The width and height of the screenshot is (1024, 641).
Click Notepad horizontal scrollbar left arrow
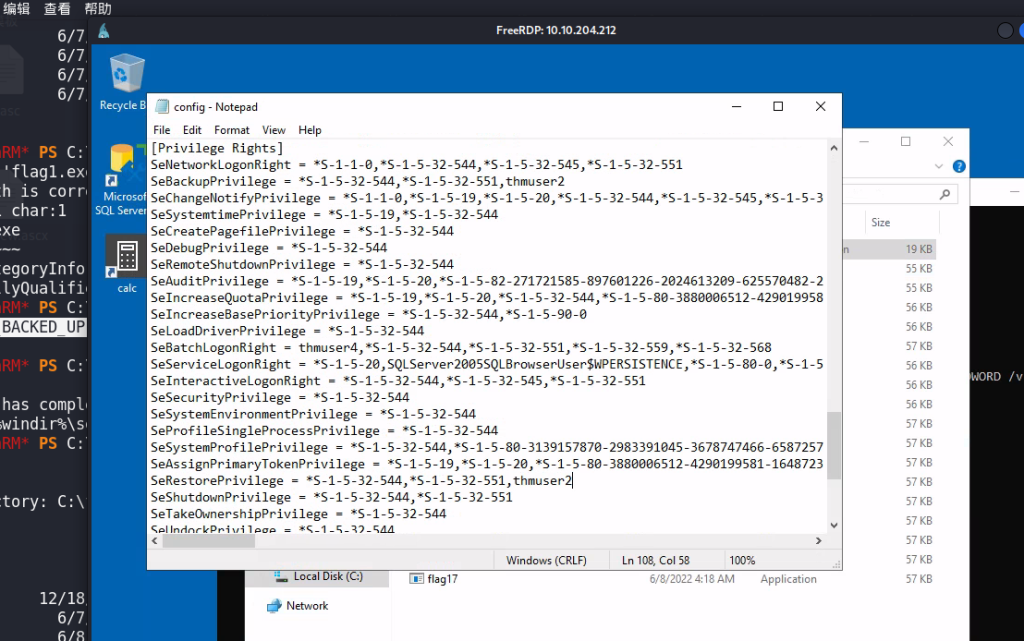tap(155, 540)
